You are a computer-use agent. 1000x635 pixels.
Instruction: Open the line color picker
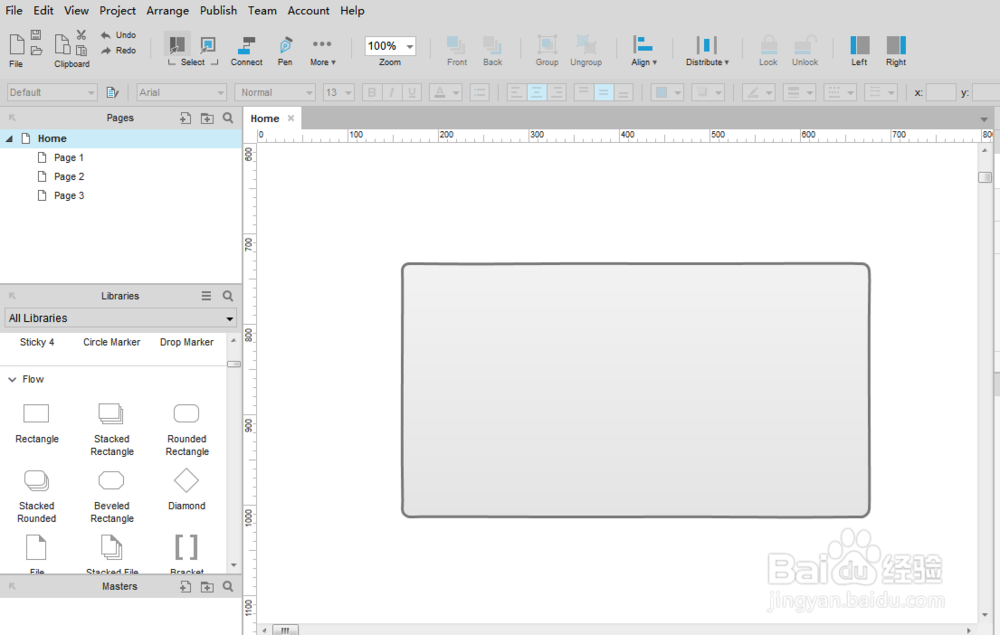tap(759, 92)
